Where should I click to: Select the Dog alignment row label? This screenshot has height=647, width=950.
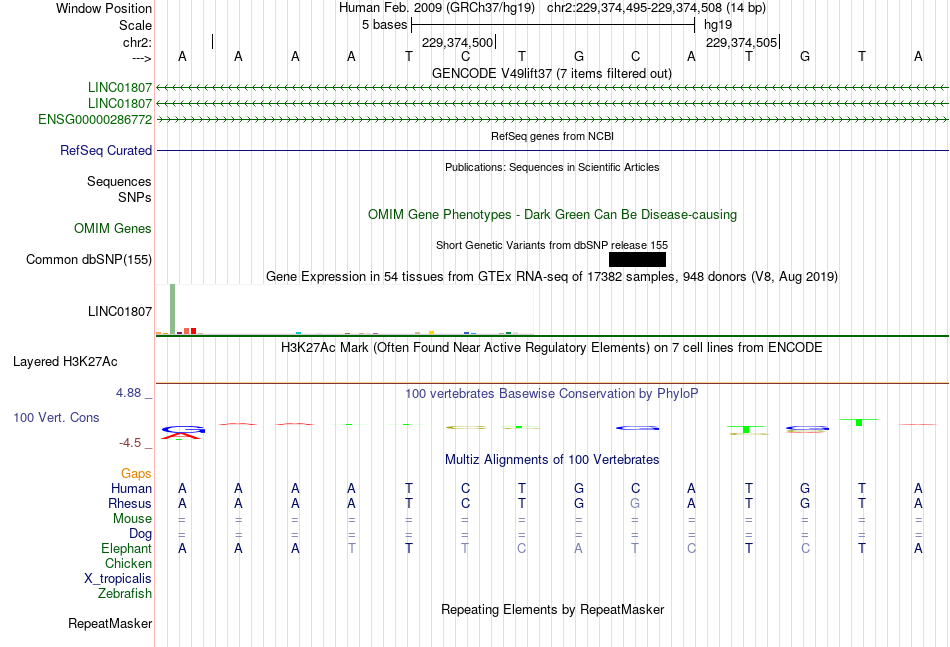click(141, 534)
